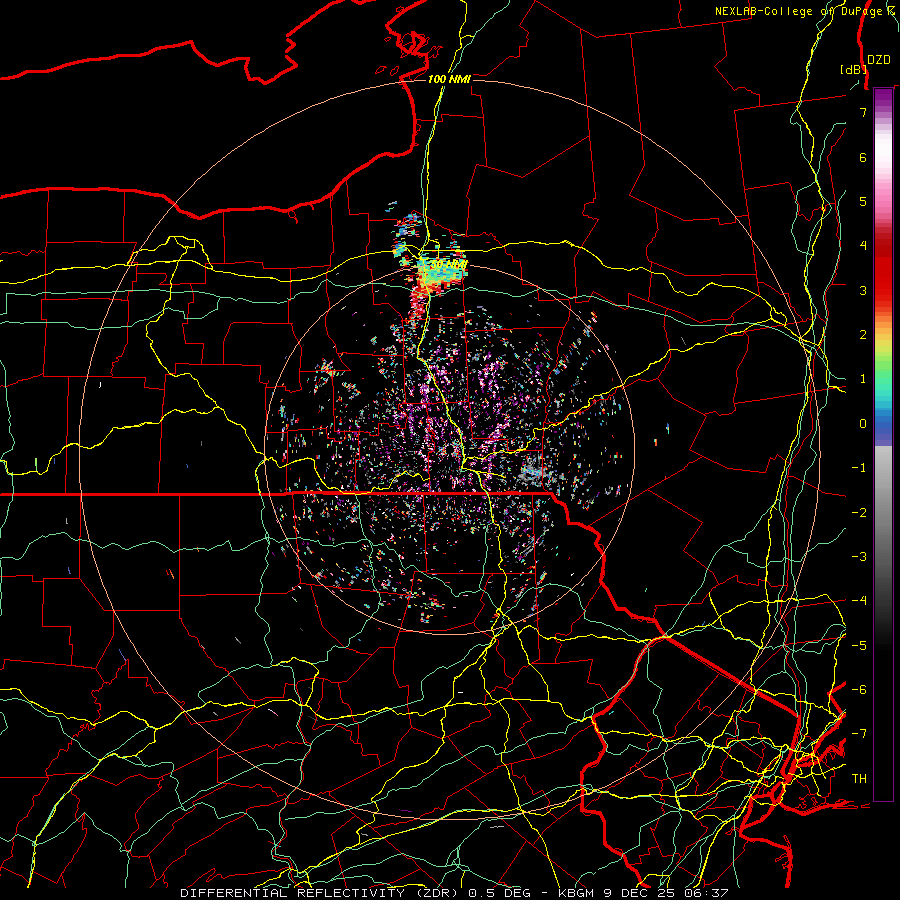The image size is (900, 900).
Task: Click the -1 dB scale label
Action: click(859, 468)
